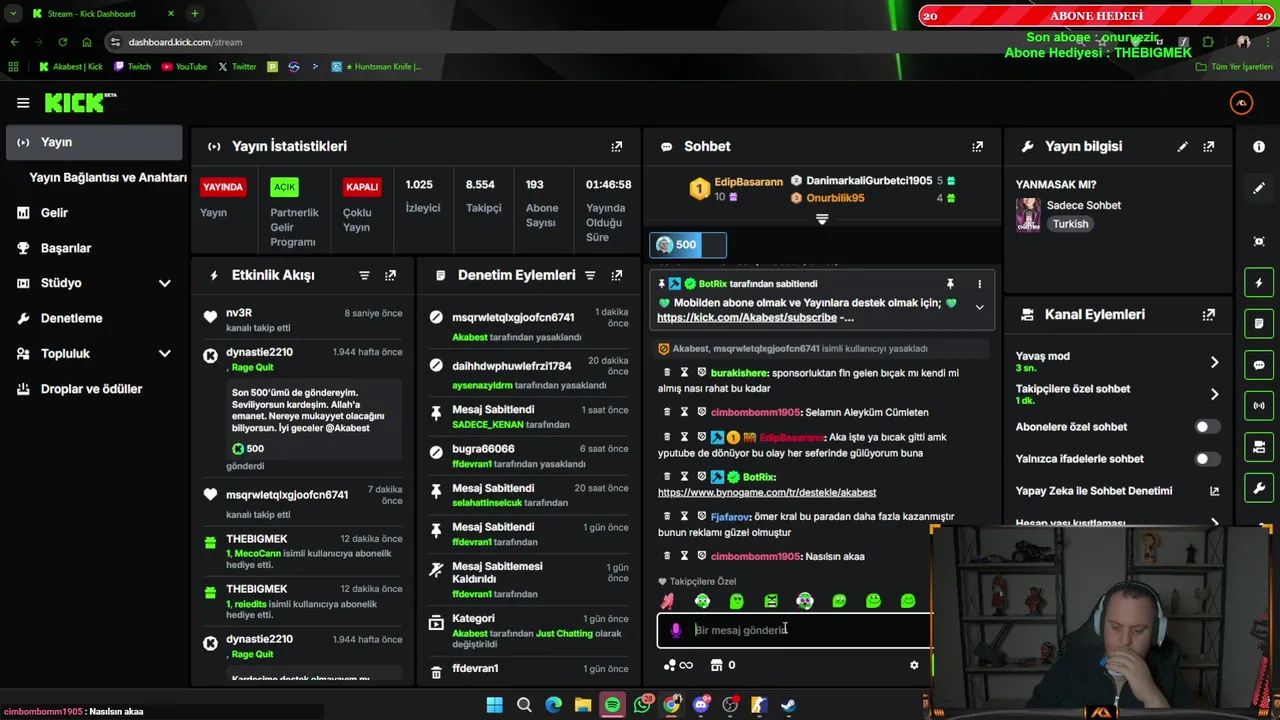Screen dimensions: 1280x720
Task: Pop out the Sohbet chat panel
Action: pyautogui.click(x=978, y=146)
